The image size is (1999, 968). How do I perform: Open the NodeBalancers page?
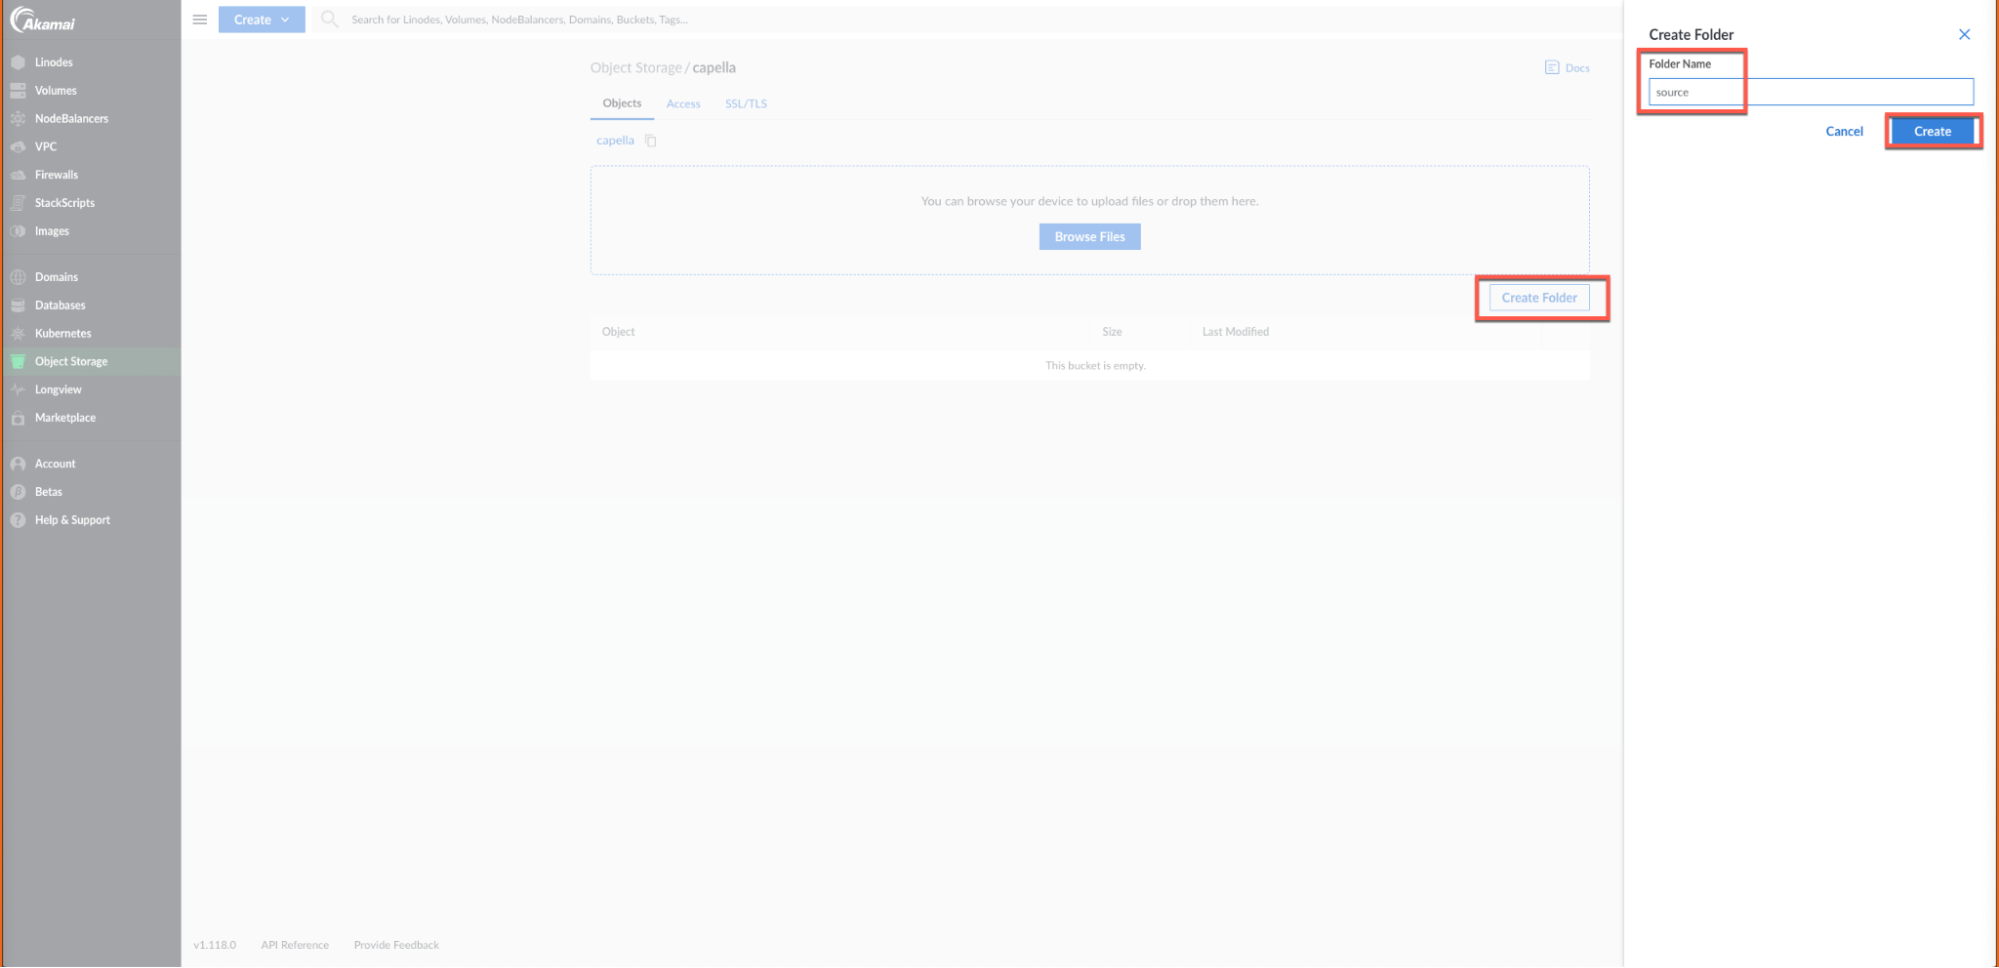tap(72, 118)
